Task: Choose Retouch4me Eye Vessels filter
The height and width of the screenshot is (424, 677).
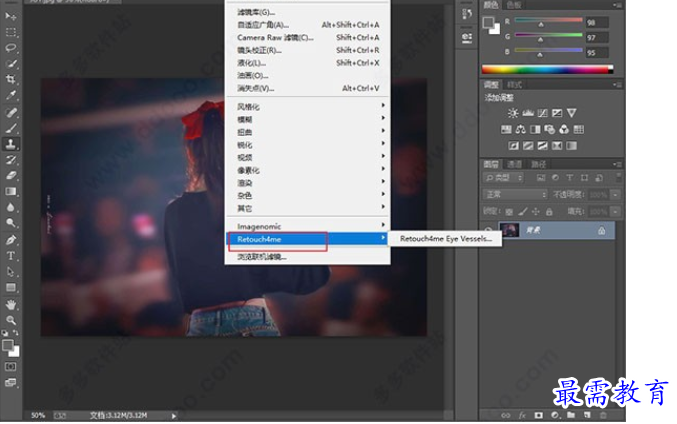Action: (445, 239)
